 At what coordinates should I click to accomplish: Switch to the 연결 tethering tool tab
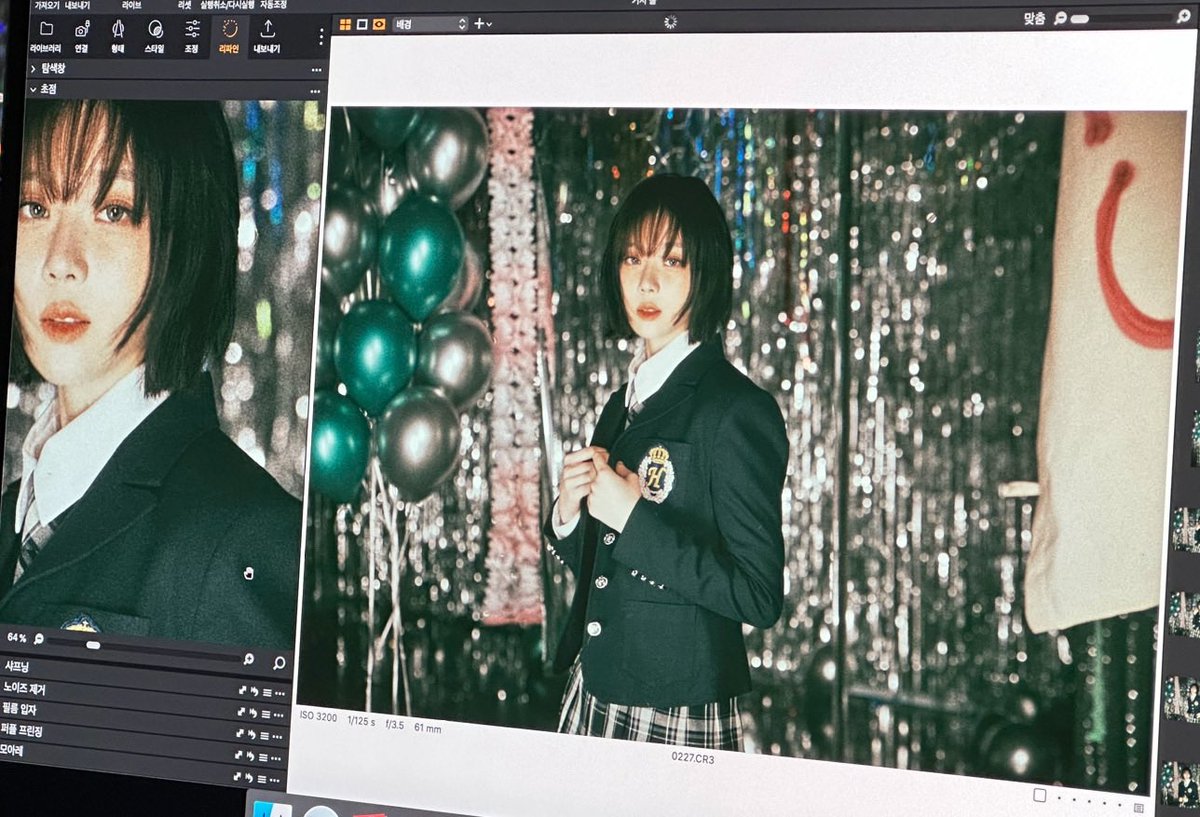(x=81, y=37)
